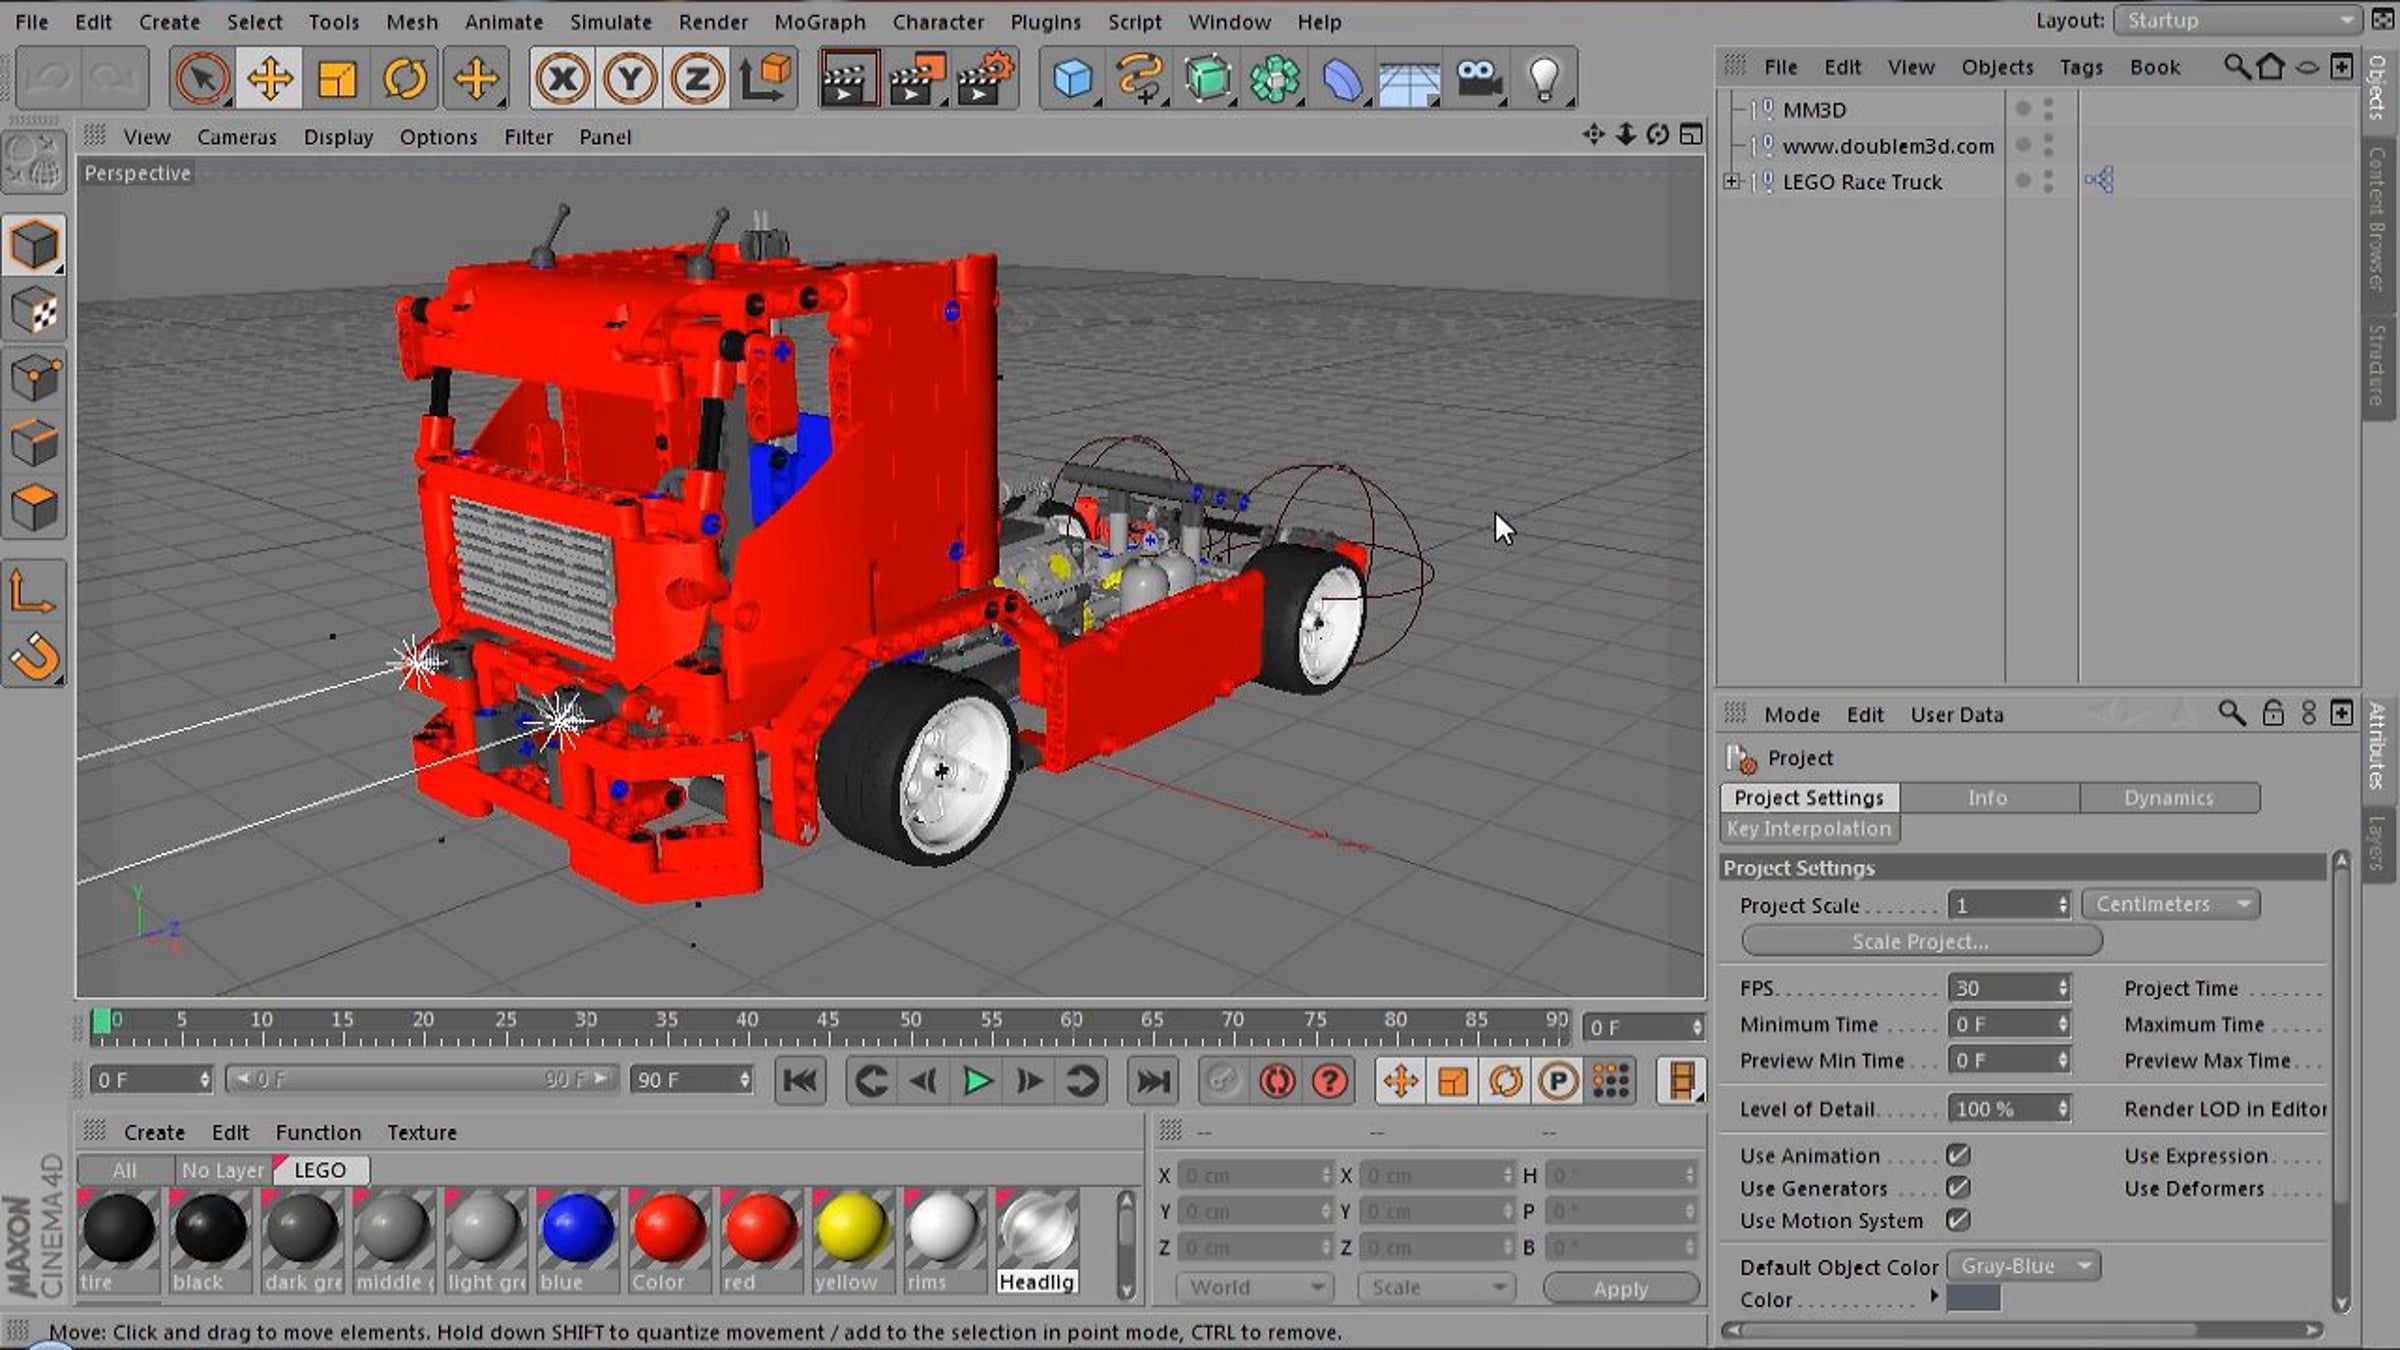2400x1350 pixels.
Task: Toggle the Use Generators checkbox
Action: [x=1958, y=1187]
